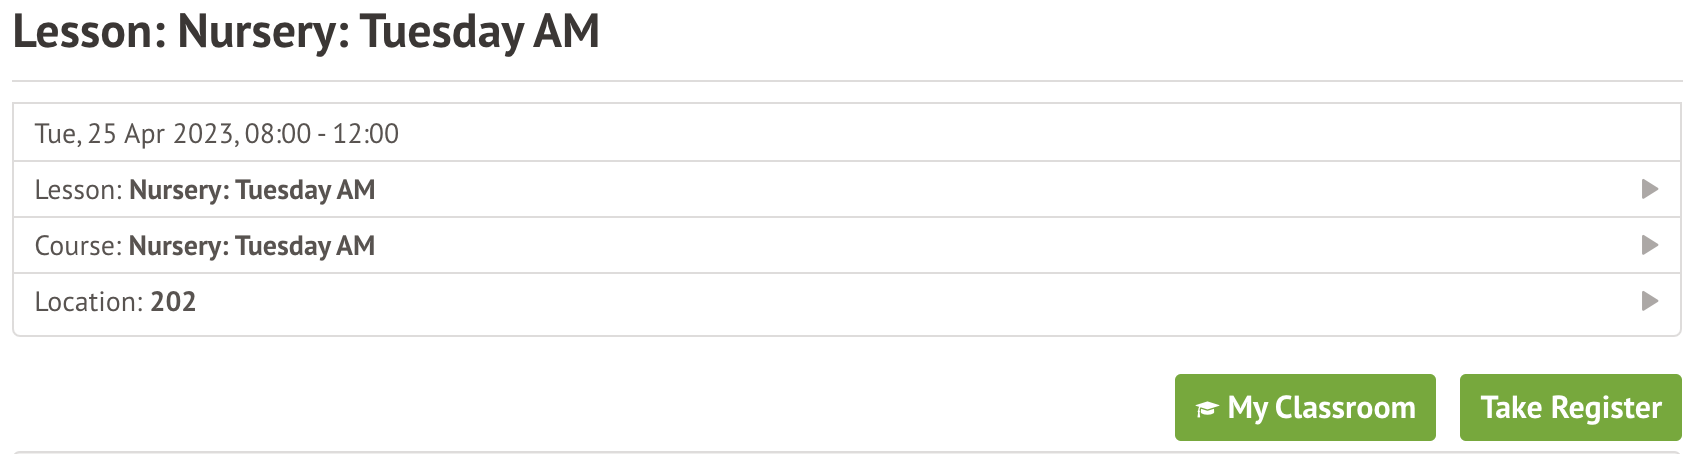
Task: Expand the Lesson row arrow
Action: (x=1650, y=189)
